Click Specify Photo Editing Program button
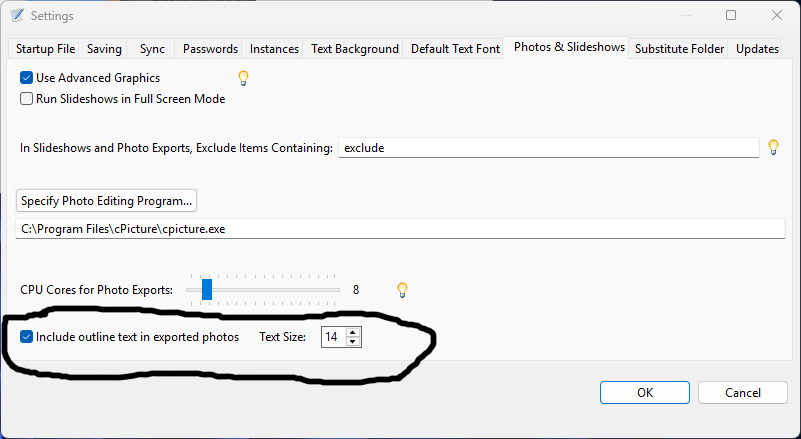The height and width of the screenshot is (439, 801). (x=106, y=201)
